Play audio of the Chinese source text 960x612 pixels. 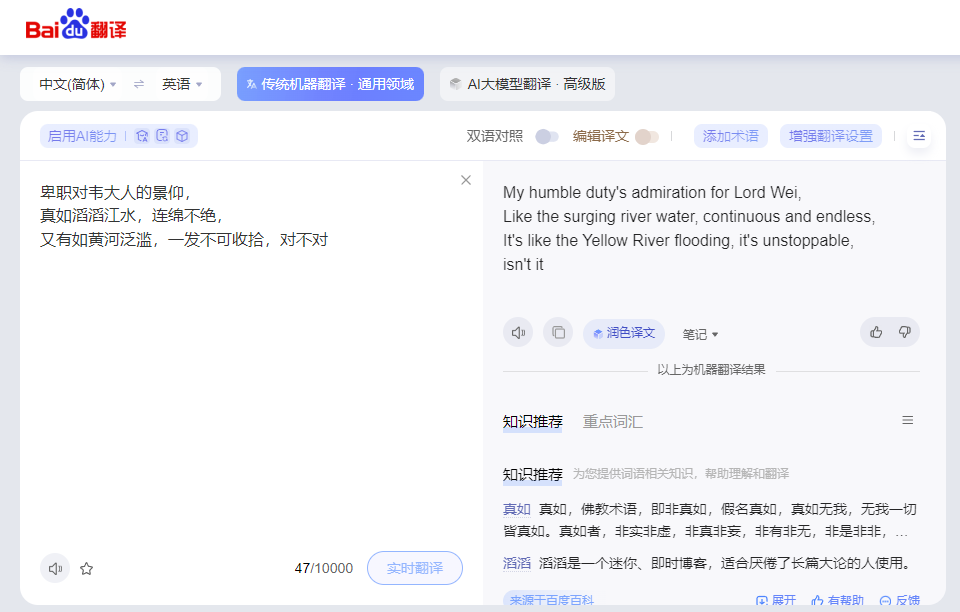(55, 568)
